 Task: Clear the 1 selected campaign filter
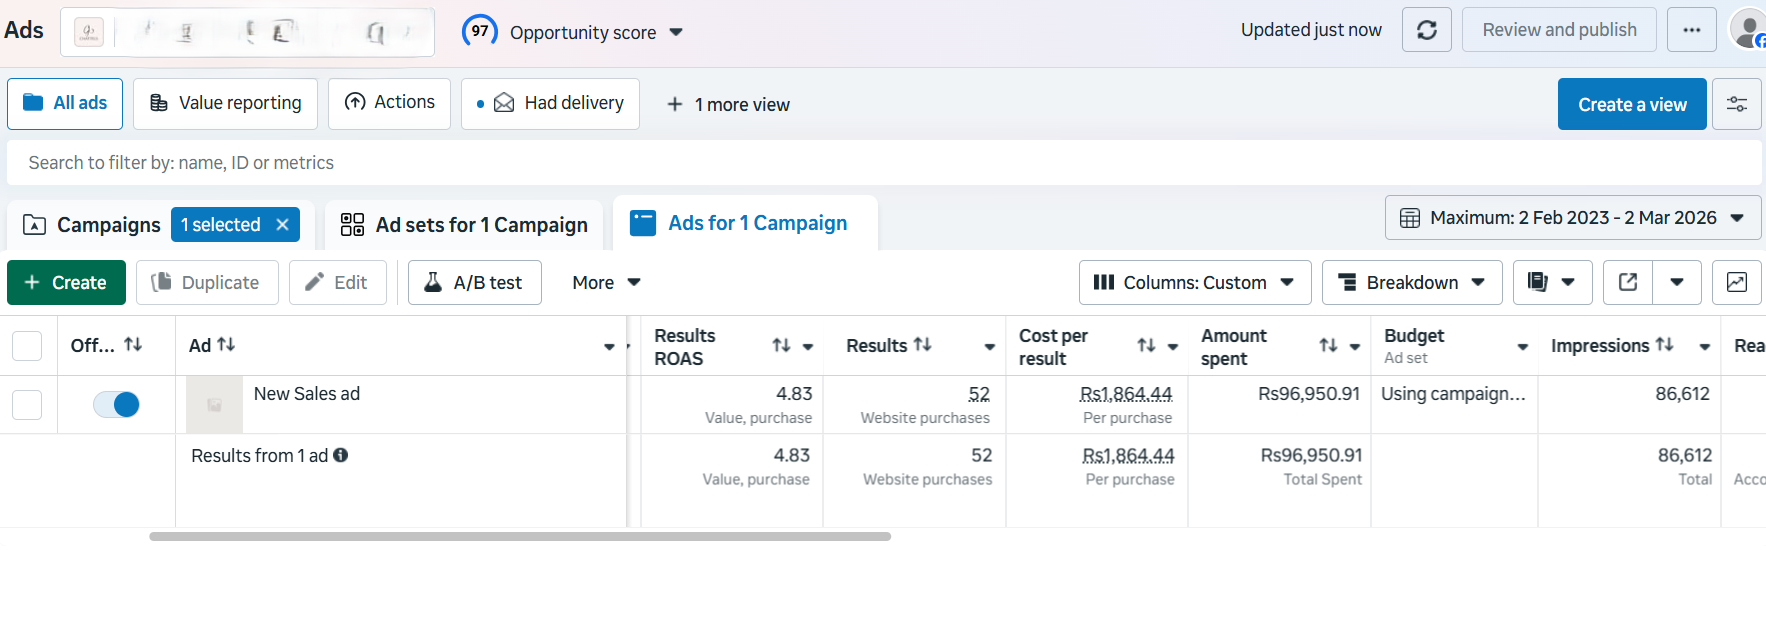(283, 225)
